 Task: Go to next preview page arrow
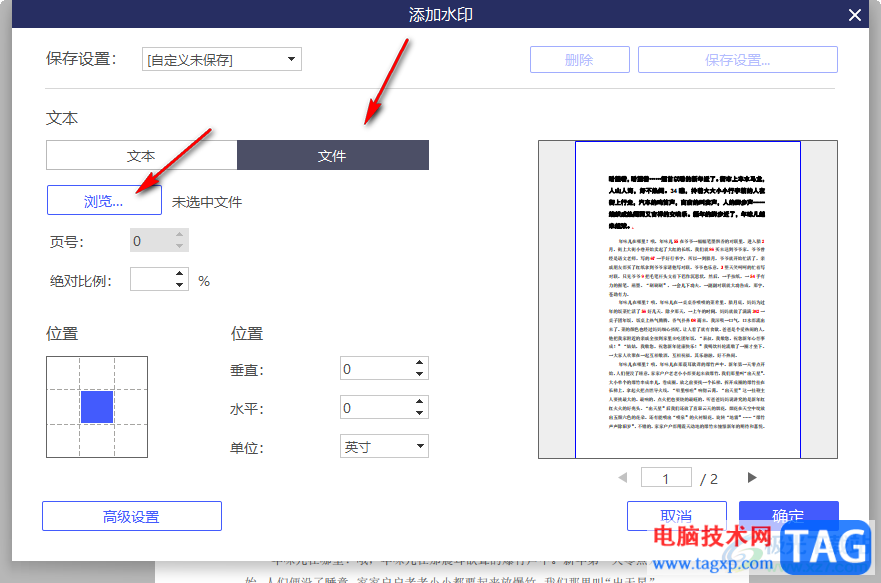point(752,477)
